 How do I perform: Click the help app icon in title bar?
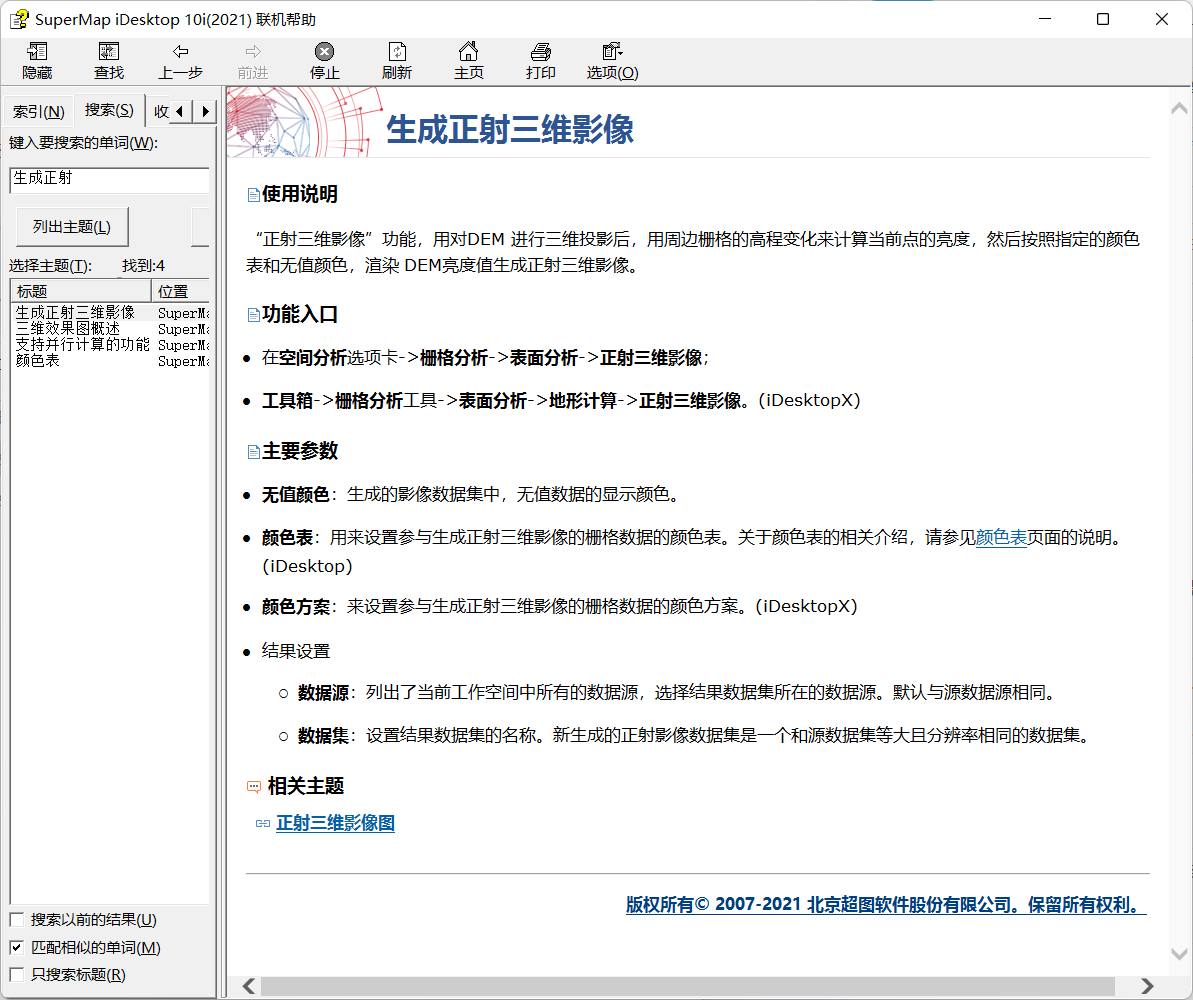[19, 19]
